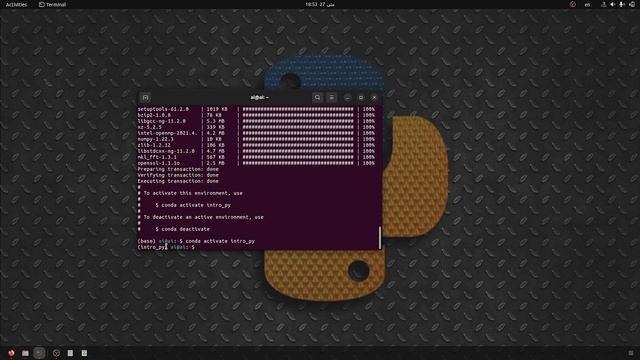Click '# To activate this environment, use' line
640x360 pixels.
click(x=190, y=193)
